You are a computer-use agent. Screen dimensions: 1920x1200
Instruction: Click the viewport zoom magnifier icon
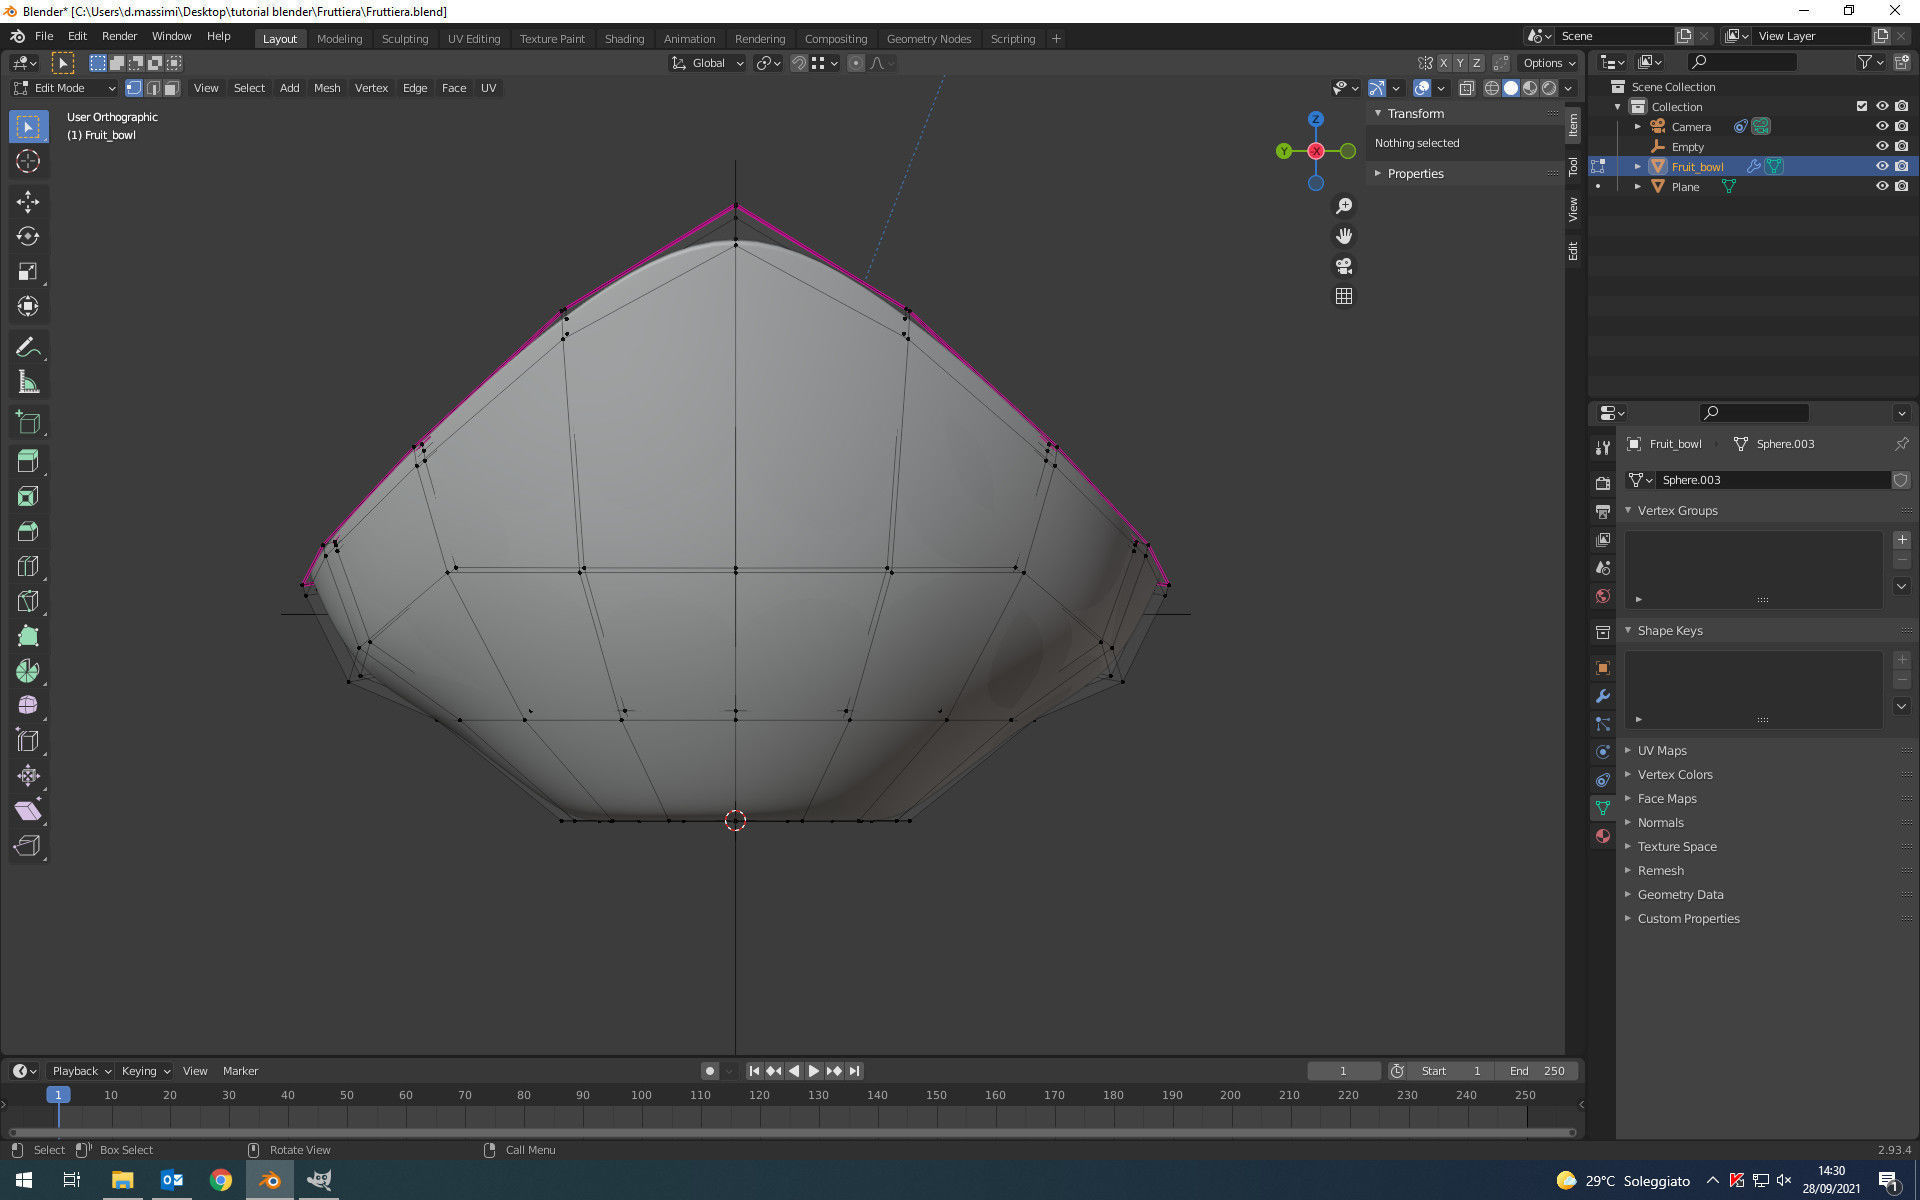[1344, 206]
